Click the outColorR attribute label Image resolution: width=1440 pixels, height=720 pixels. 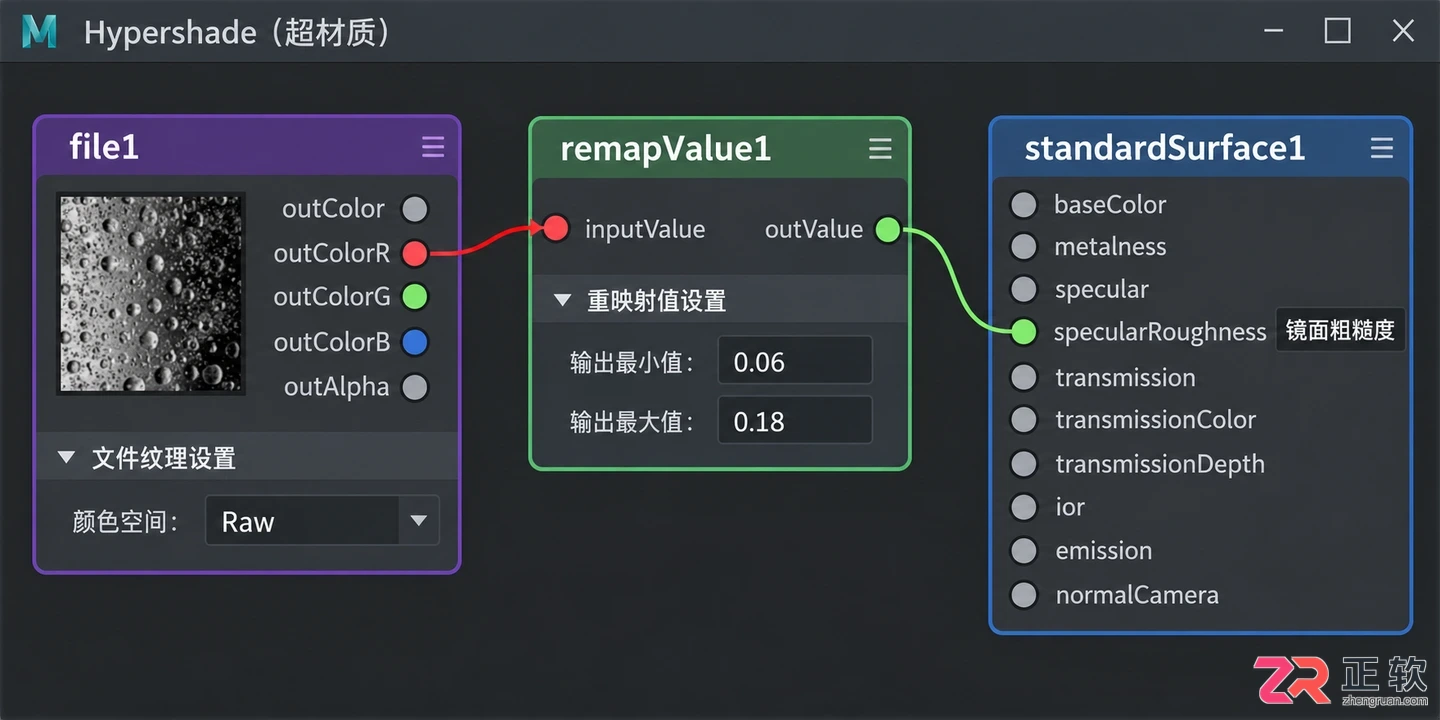tap(332, 253)
